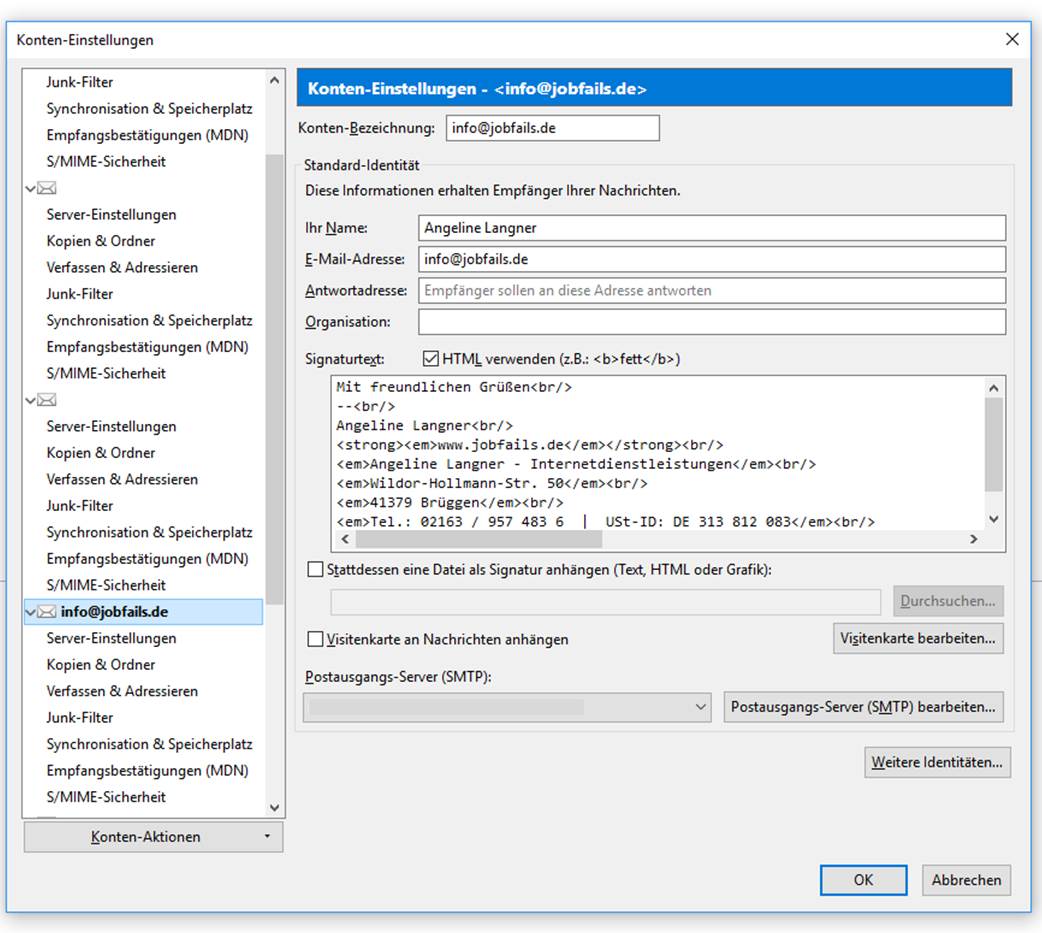Click the up arrow of account tree scrollbar
Screen dimensions: 1042x933
tap(274, 80)
